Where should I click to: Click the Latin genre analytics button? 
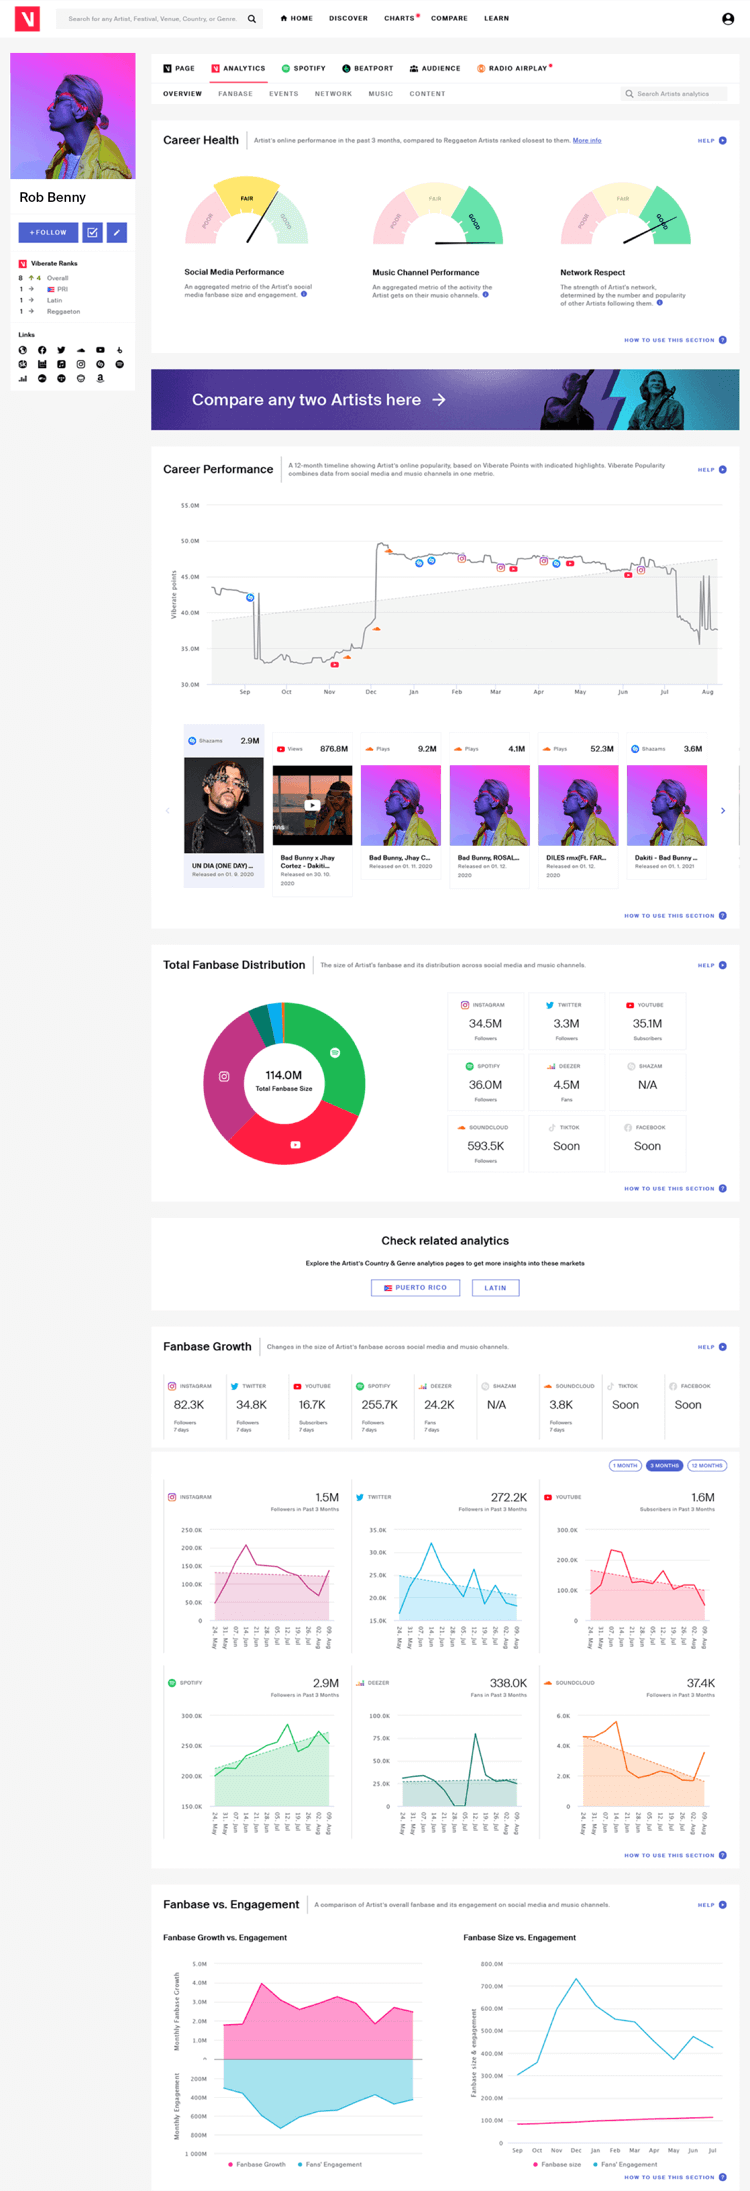tap(495, 1288)
